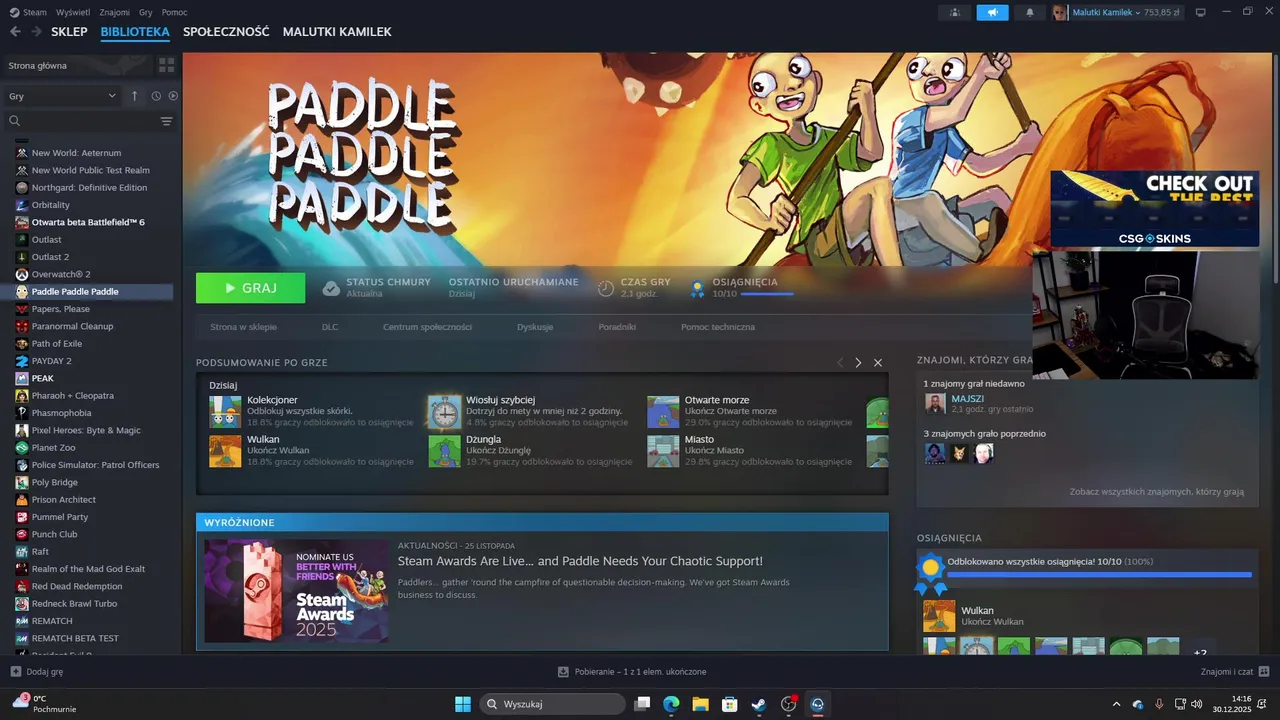1280x720 pixels.
Task: Go to the next post-game summary page
Action: 858,362
